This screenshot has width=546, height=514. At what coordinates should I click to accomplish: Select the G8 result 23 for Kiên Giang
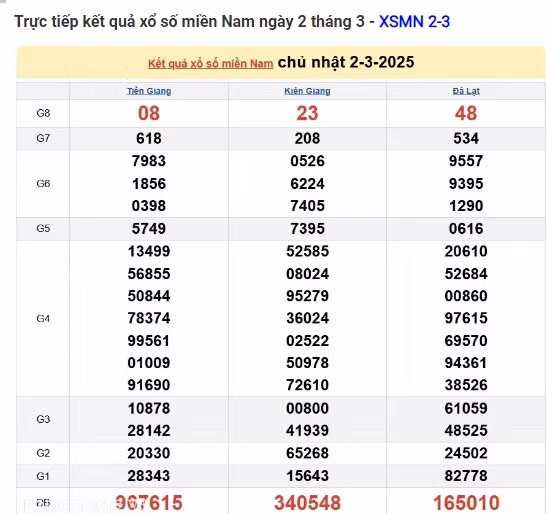pos(307,114)
